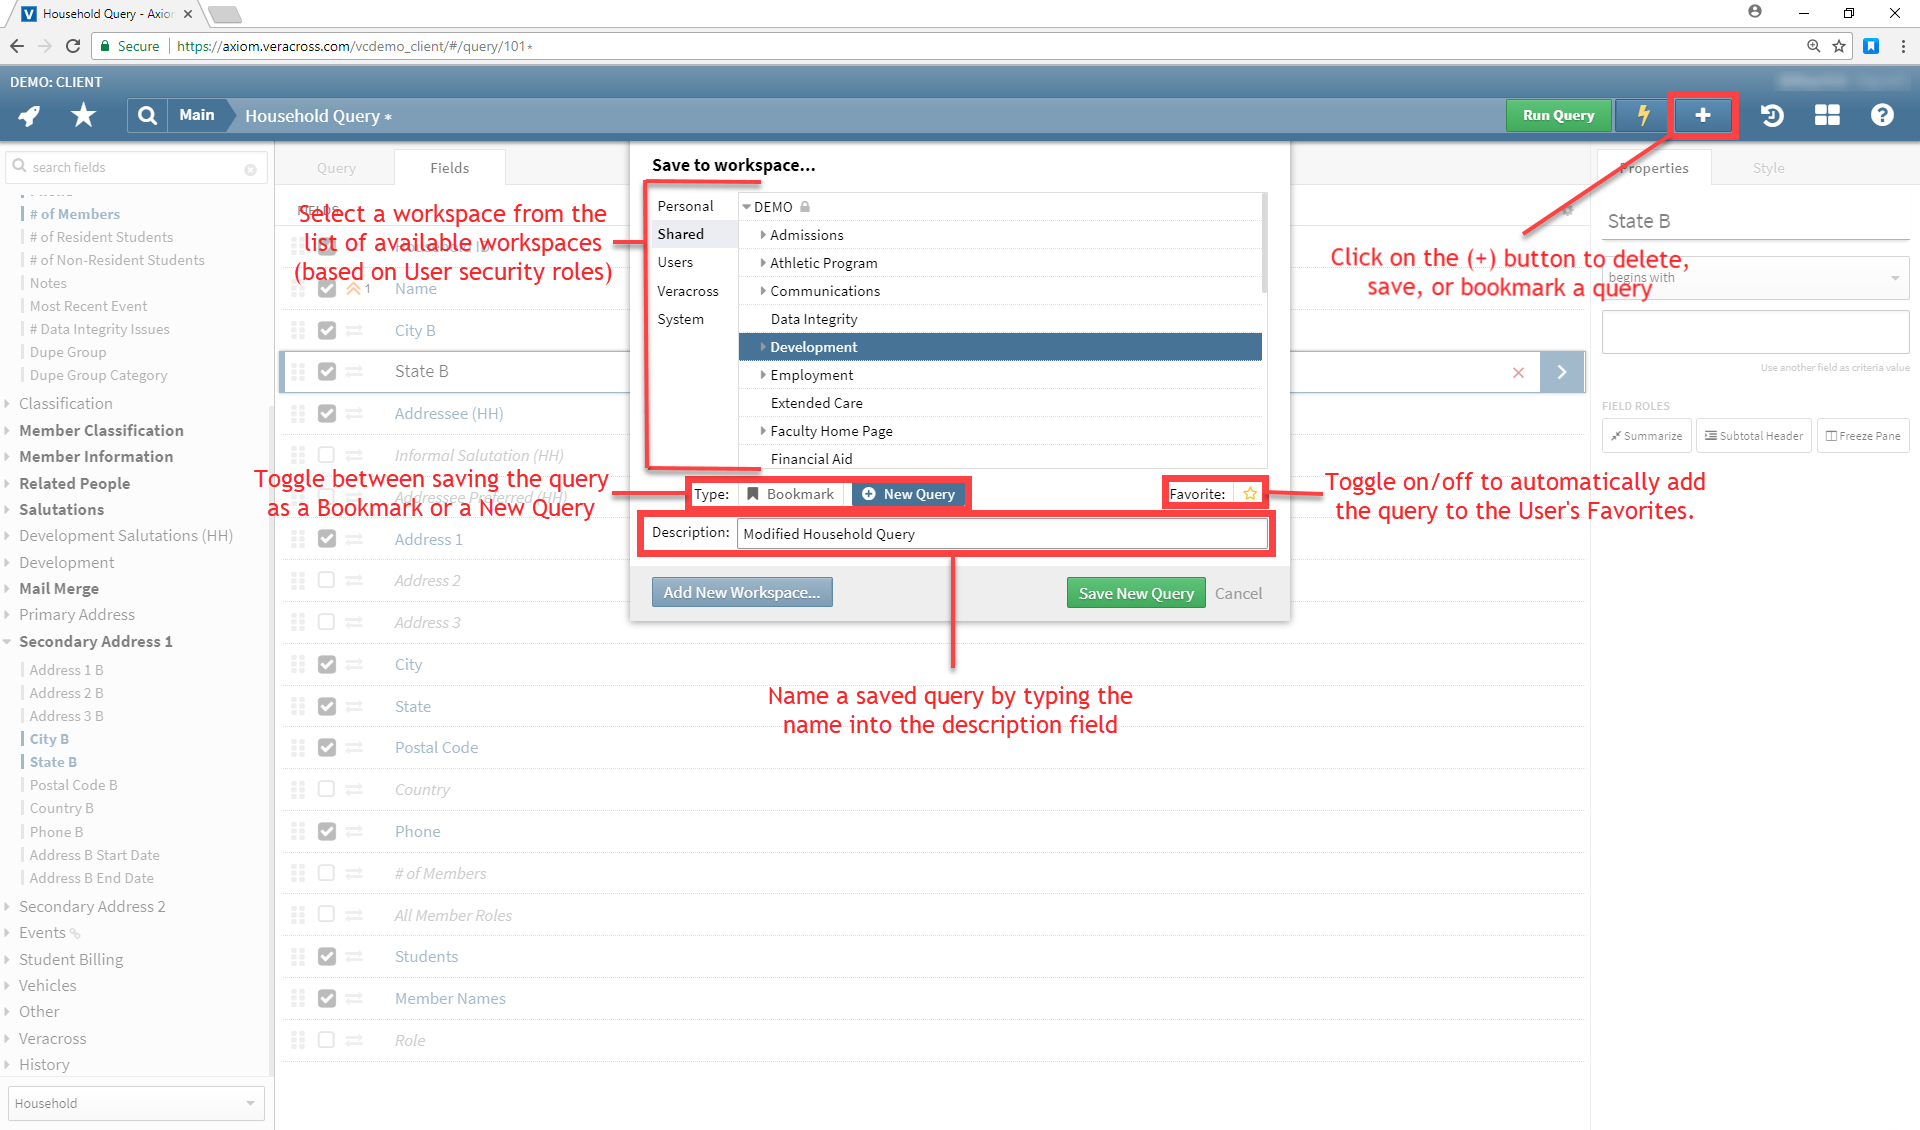This screenshot has width=1920, height=1130.
Task: Uncheck the Postal Code field checkbox
Action: [x=327, y=747]
